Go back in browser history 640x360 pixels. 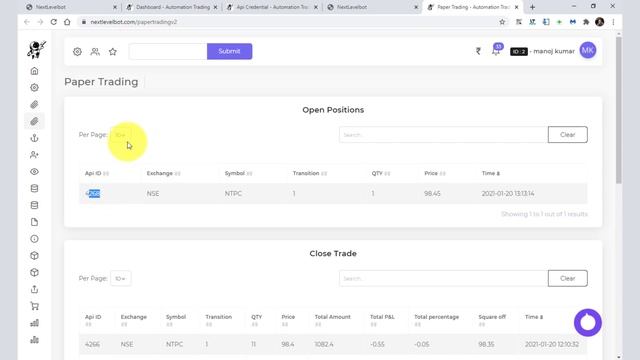[x=27, y=22]
